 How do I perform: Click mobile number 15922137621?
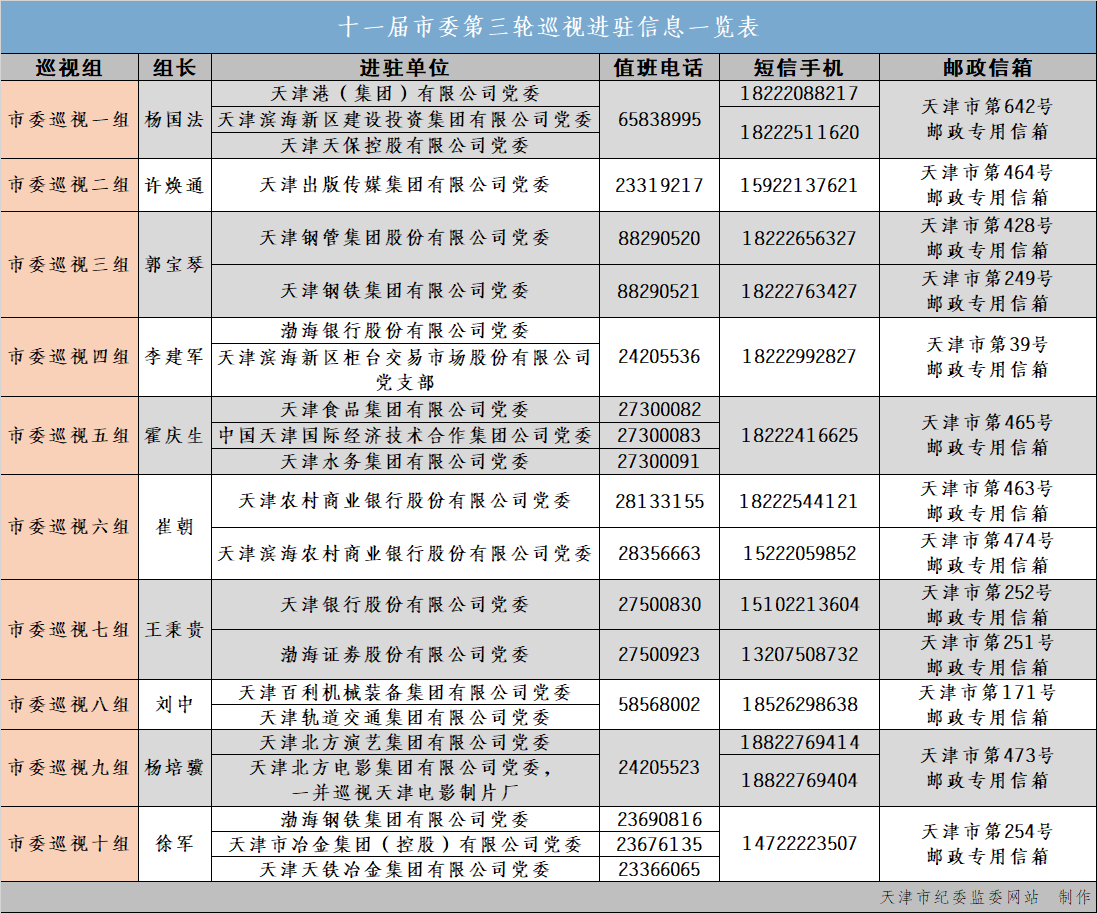799,185
